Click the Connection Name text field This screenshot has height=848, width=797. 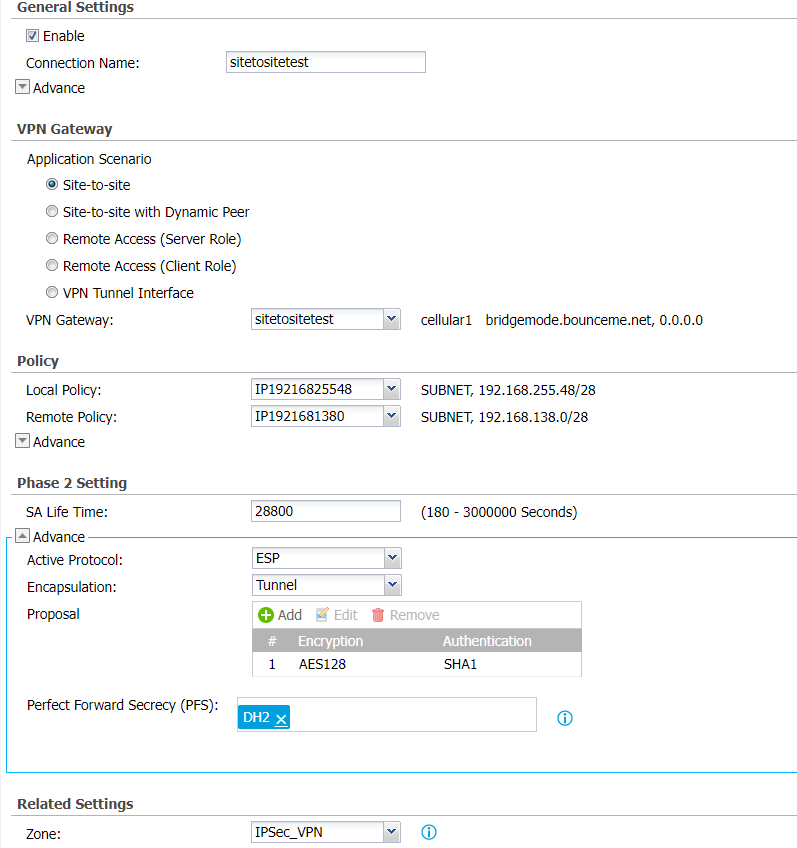coord(326,62)
